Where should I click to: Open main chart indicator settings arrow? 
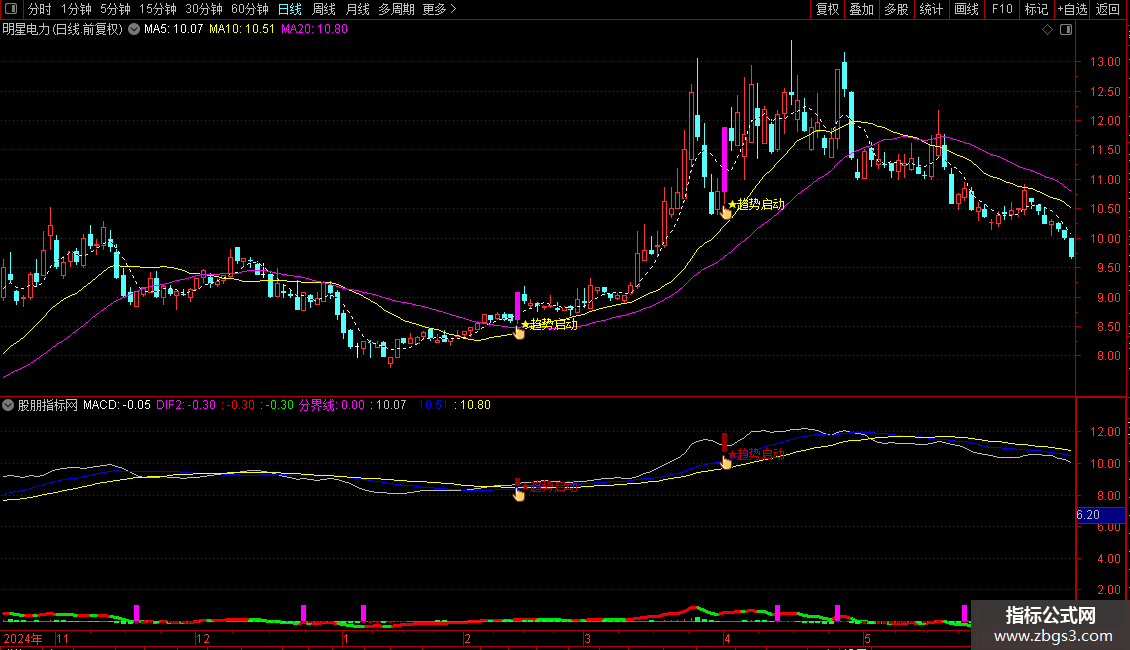click(134, 30)
